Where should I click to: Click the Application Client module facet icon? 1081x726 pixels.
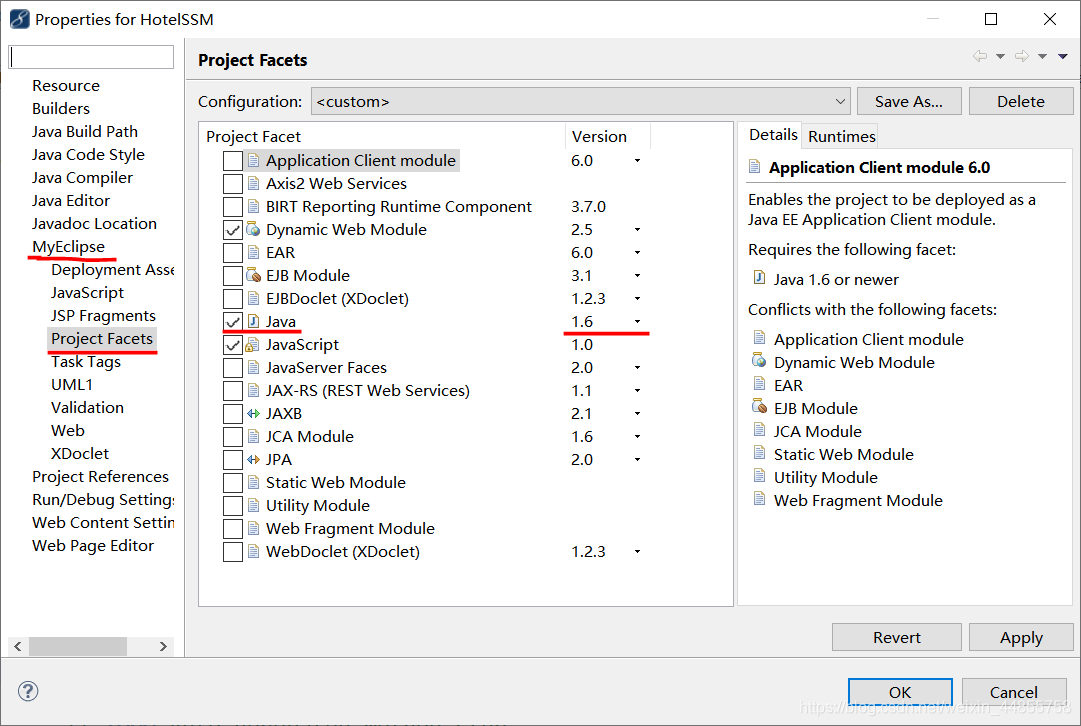click(x=254, y=161)
